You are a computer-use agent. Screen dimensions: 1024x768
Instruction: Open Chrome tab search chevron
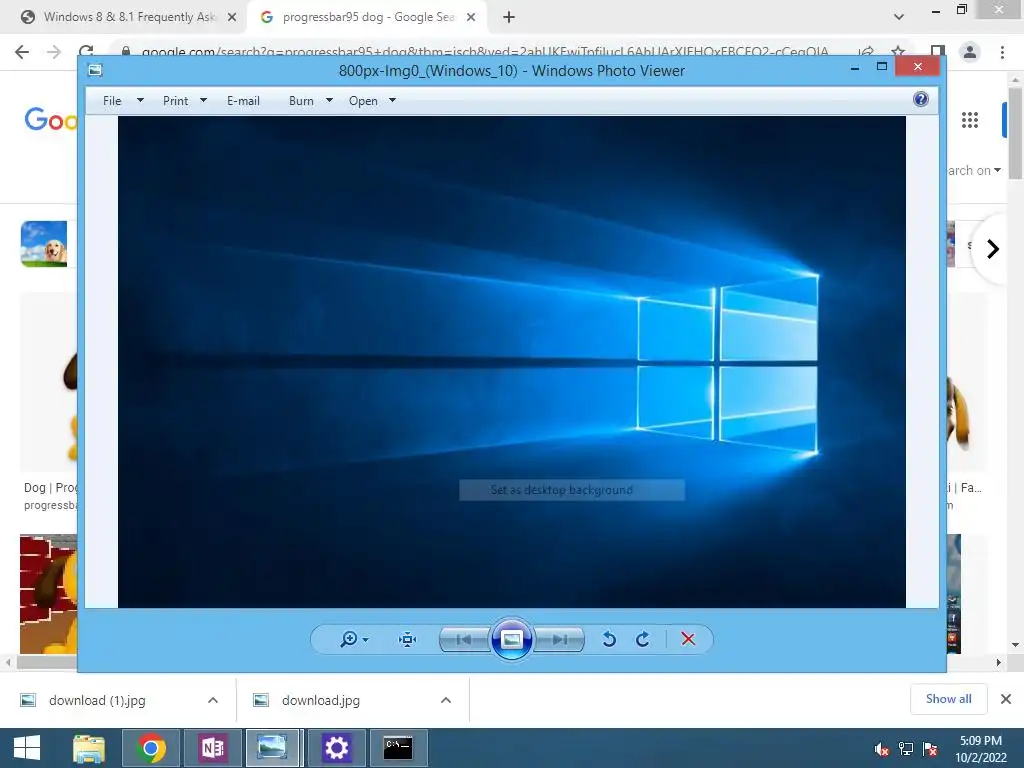pos(899,17)
